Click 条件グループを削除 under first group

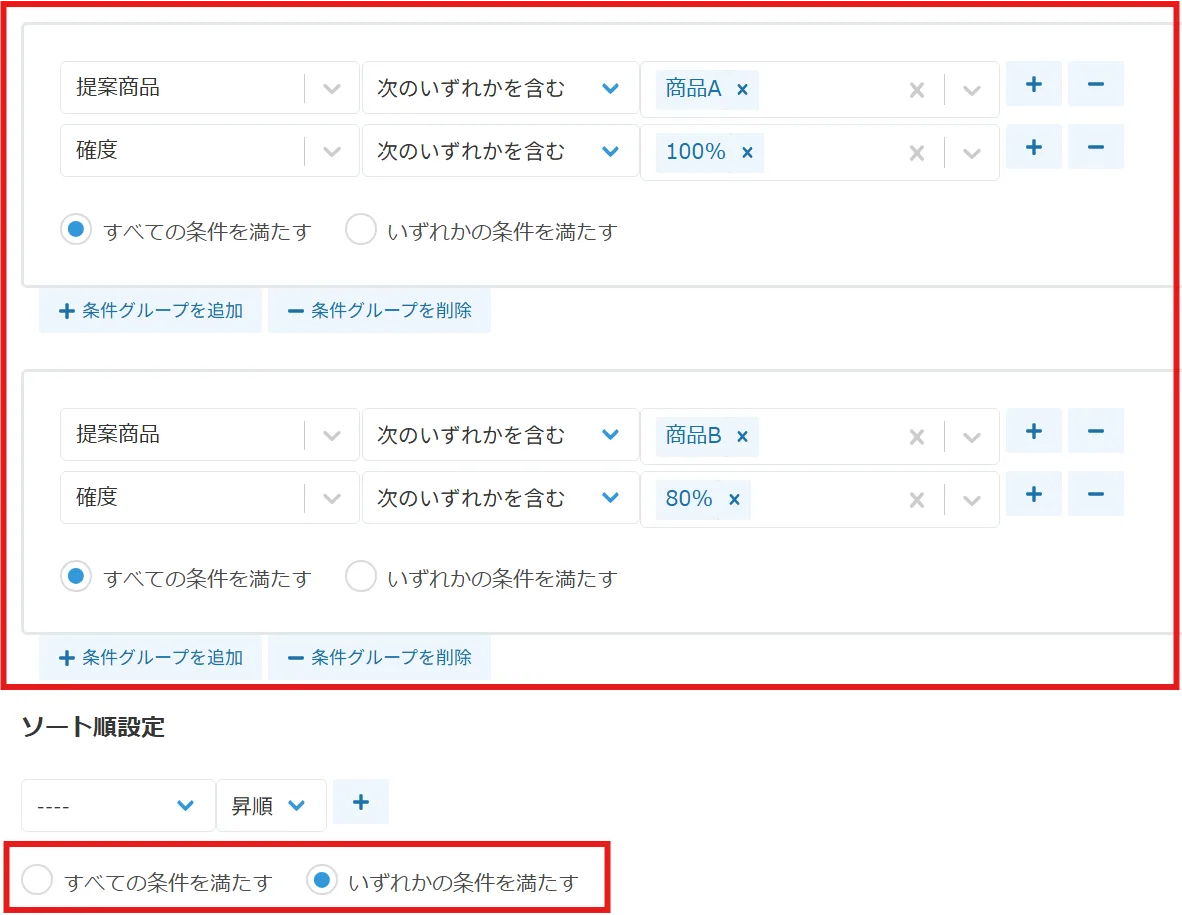tap(379, 310)
